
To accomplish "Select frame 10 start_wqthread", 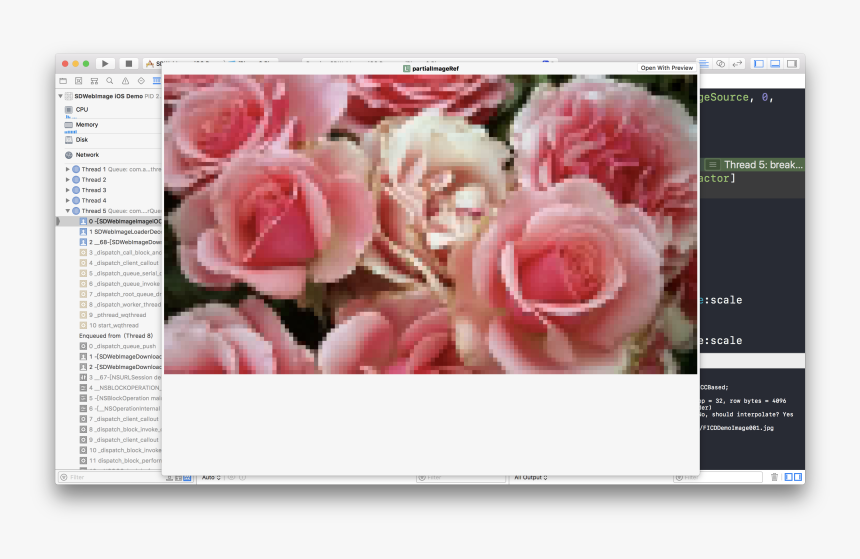I will point(109,325).
